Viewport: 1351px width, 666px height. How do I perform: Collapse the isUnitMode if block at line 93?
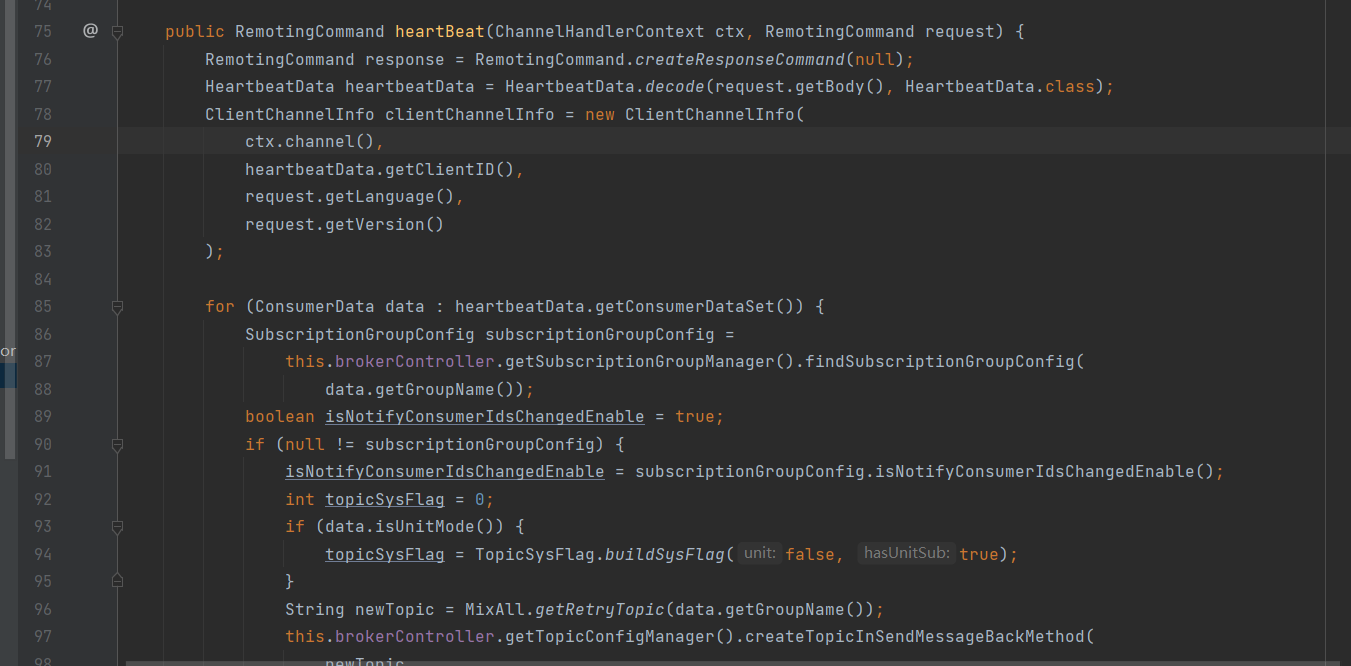tap(117, 526)
